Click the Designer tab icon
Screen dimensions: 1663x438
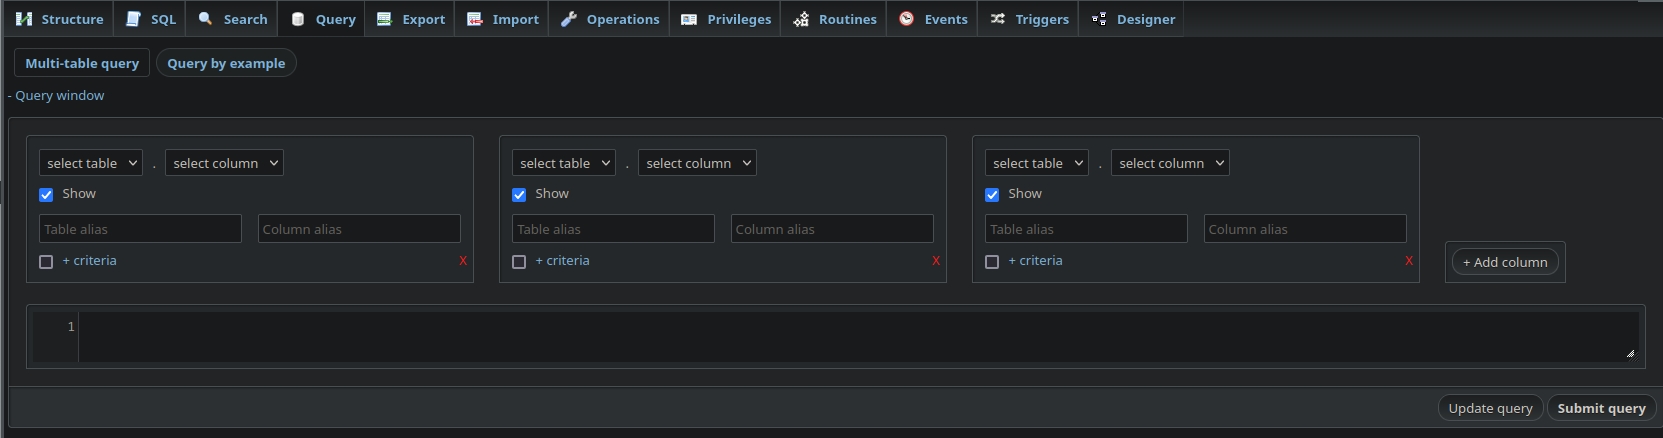1099,19
